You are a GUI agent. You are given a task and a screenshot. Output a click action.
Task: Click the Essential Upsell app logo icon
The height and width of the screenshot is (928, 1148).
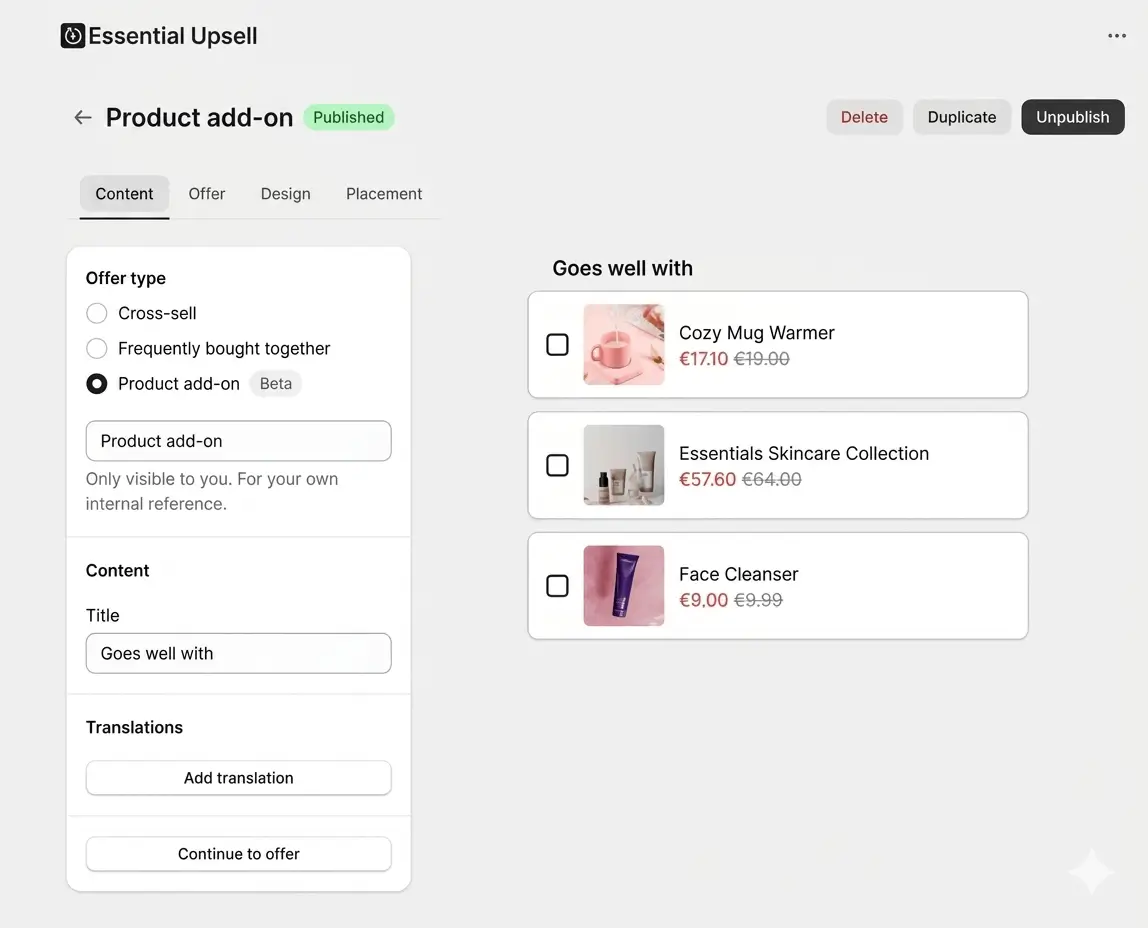[x=72, y=36]
